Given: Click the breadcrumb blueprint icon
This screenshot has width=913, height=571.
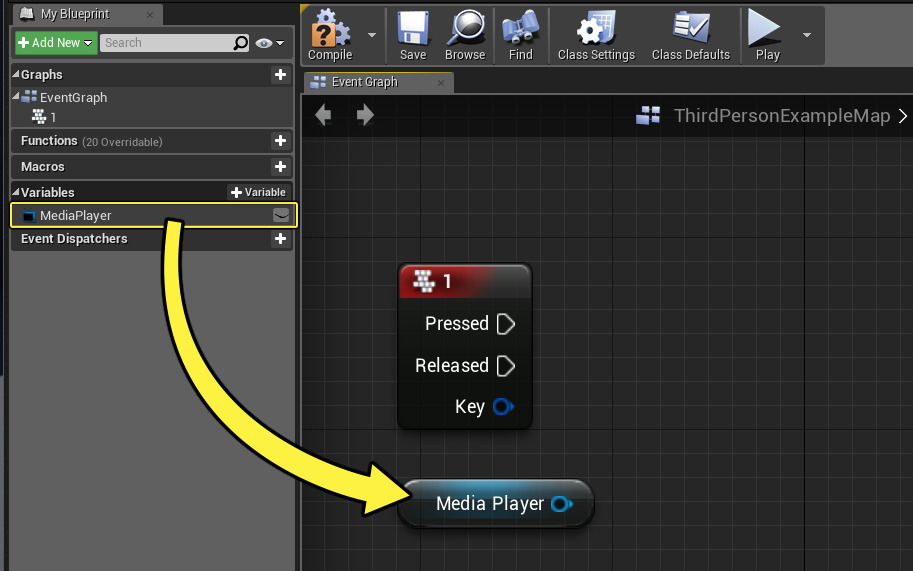Looking at the screenshot, I should (x=648, y=115).
